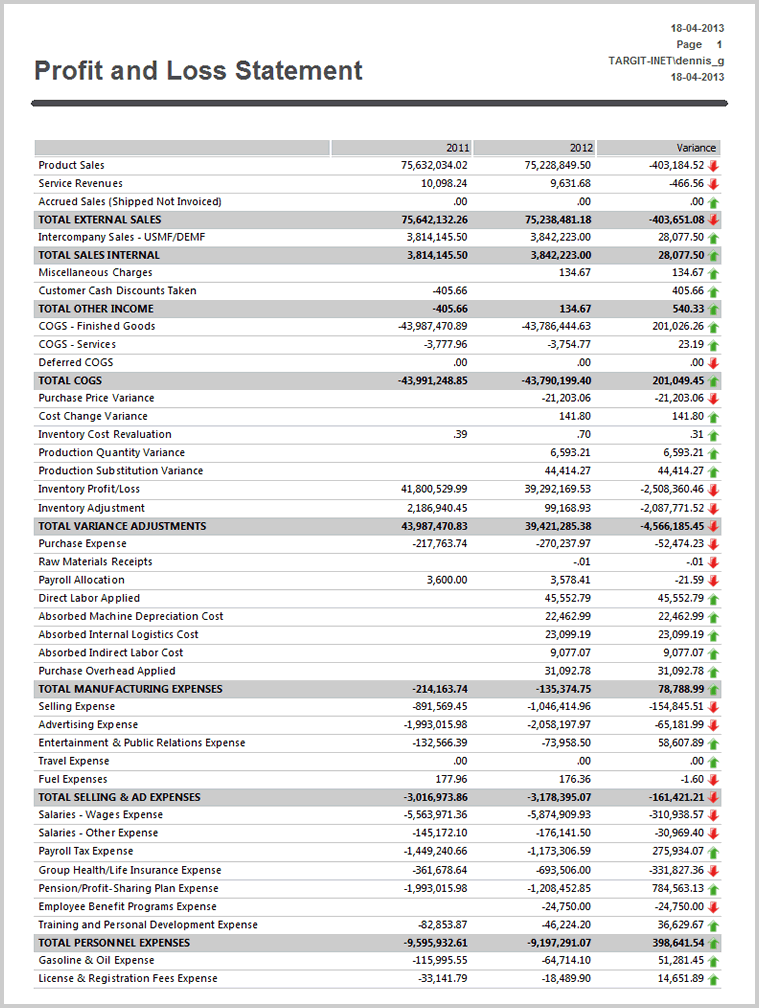The image size is (759, 1008).
Task: Click green arrow on TOTAL MANUFACTURING EXPENSES row
Action: (x=713, y=690)
